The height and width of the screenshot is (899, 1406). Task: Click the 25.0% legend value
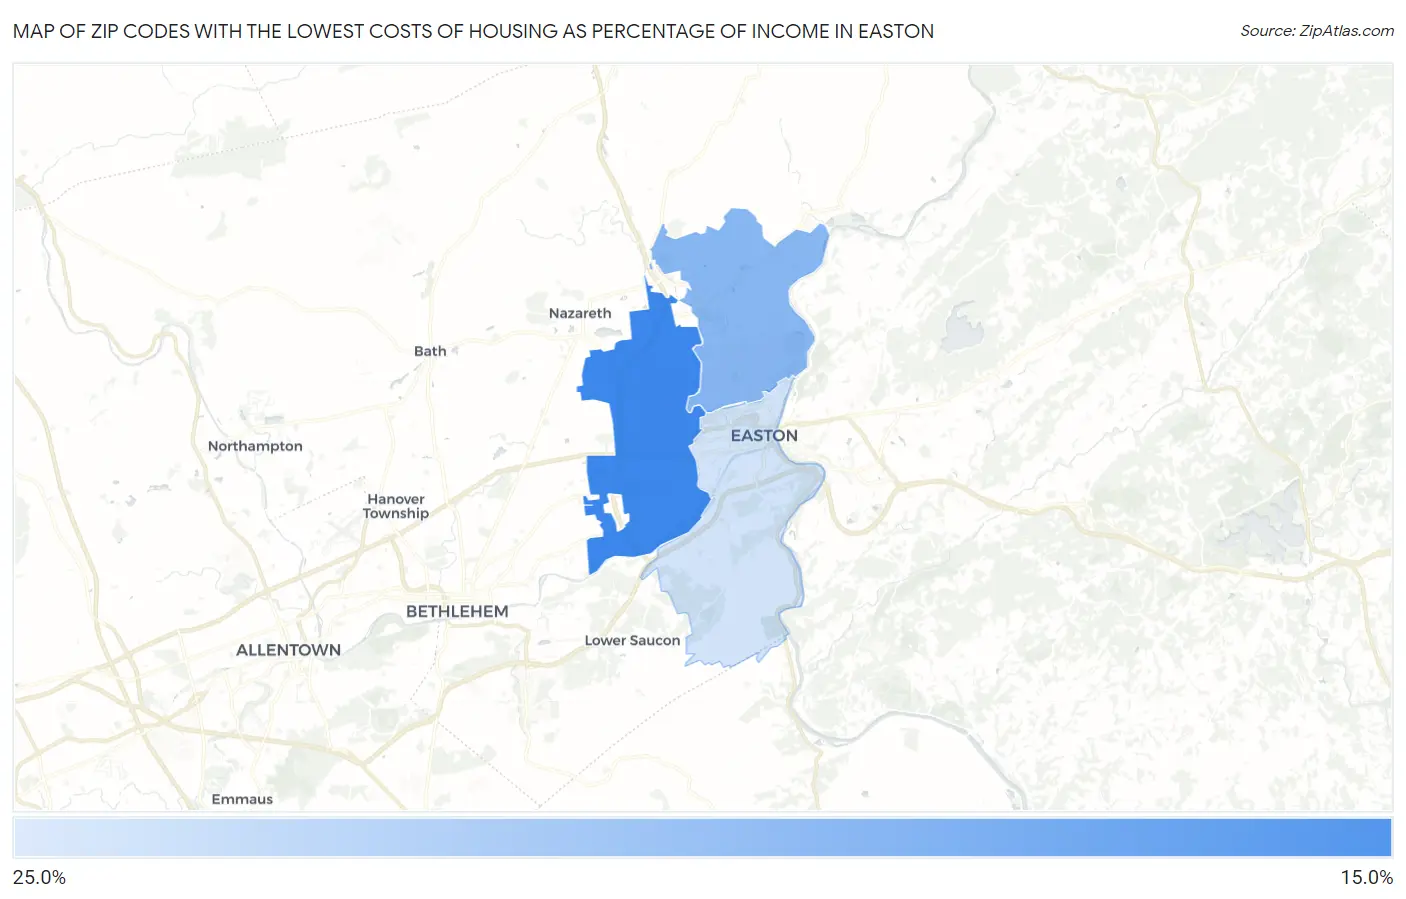point(39,878)
